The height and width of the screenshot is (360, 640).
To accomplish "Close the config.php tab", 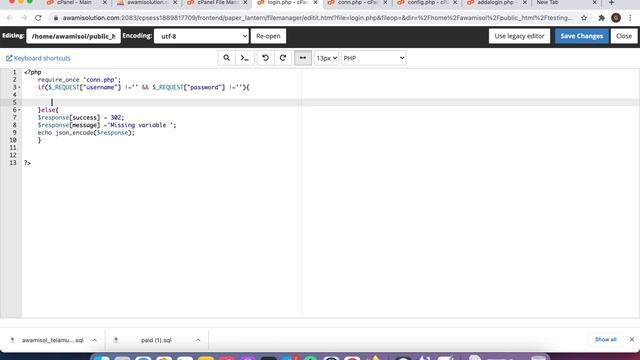I will [455, 3].
